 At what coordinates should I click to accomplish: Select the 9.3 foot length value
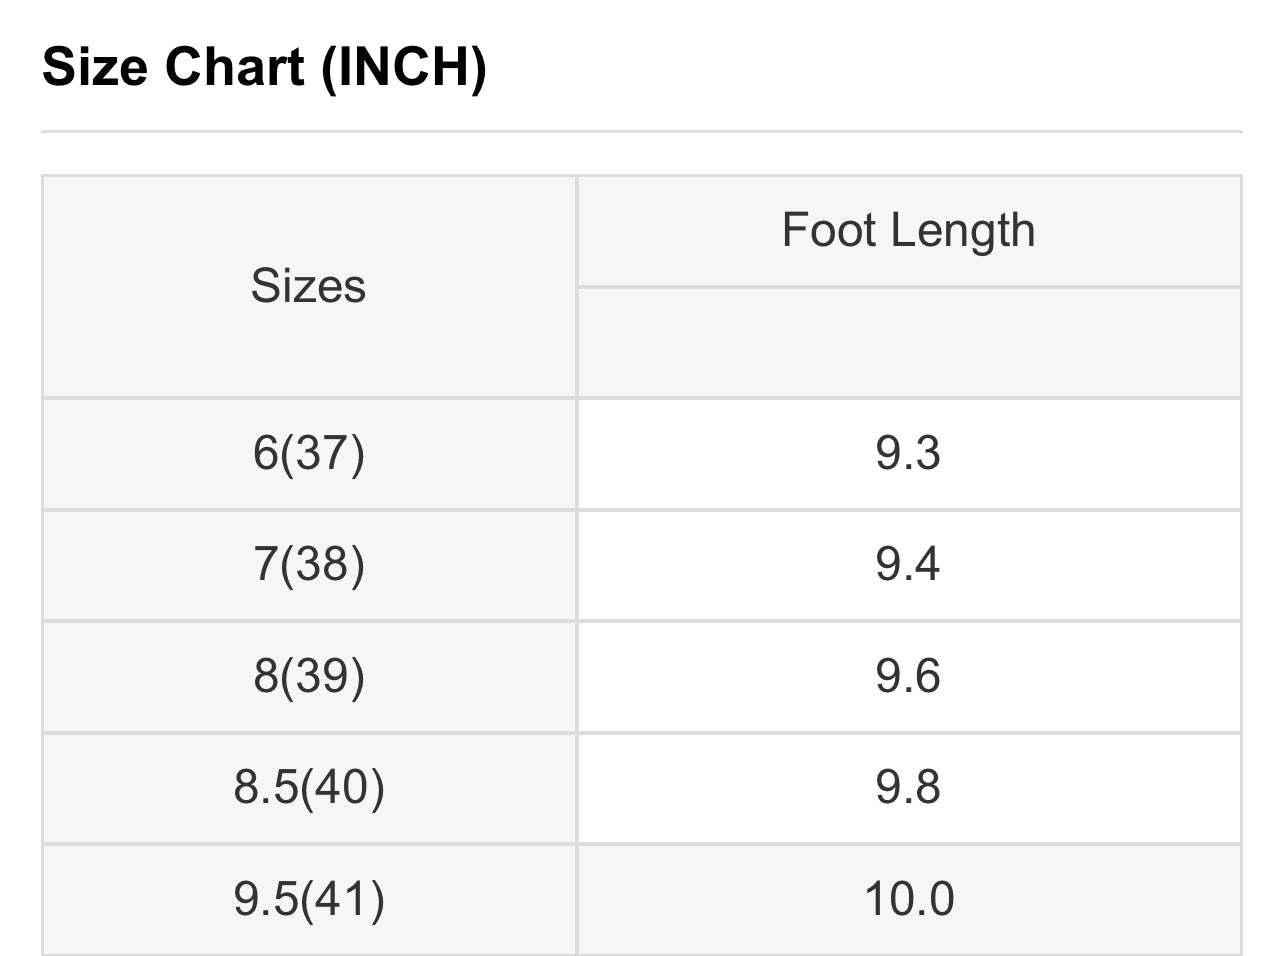point(908,453)
